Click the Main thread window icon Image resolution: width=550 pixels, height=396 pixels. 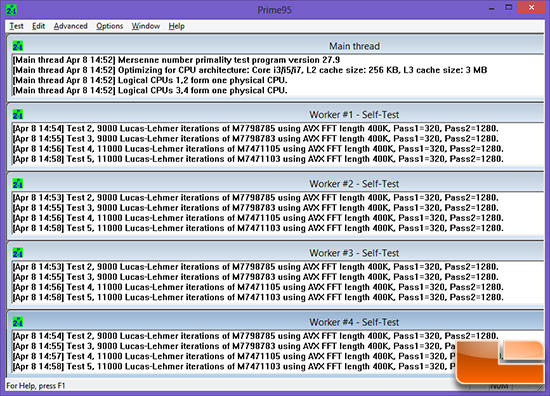coord(18,46)
